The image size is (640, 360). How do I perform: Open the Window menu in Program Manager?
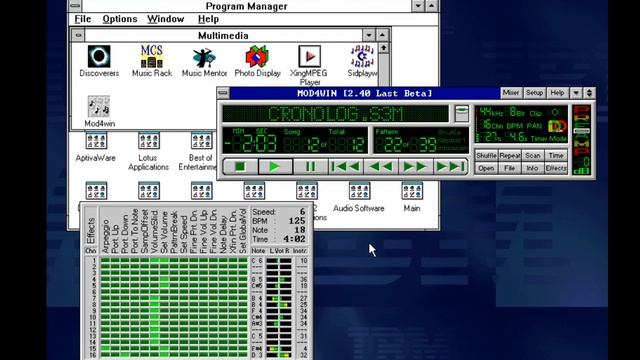(165, 19)
